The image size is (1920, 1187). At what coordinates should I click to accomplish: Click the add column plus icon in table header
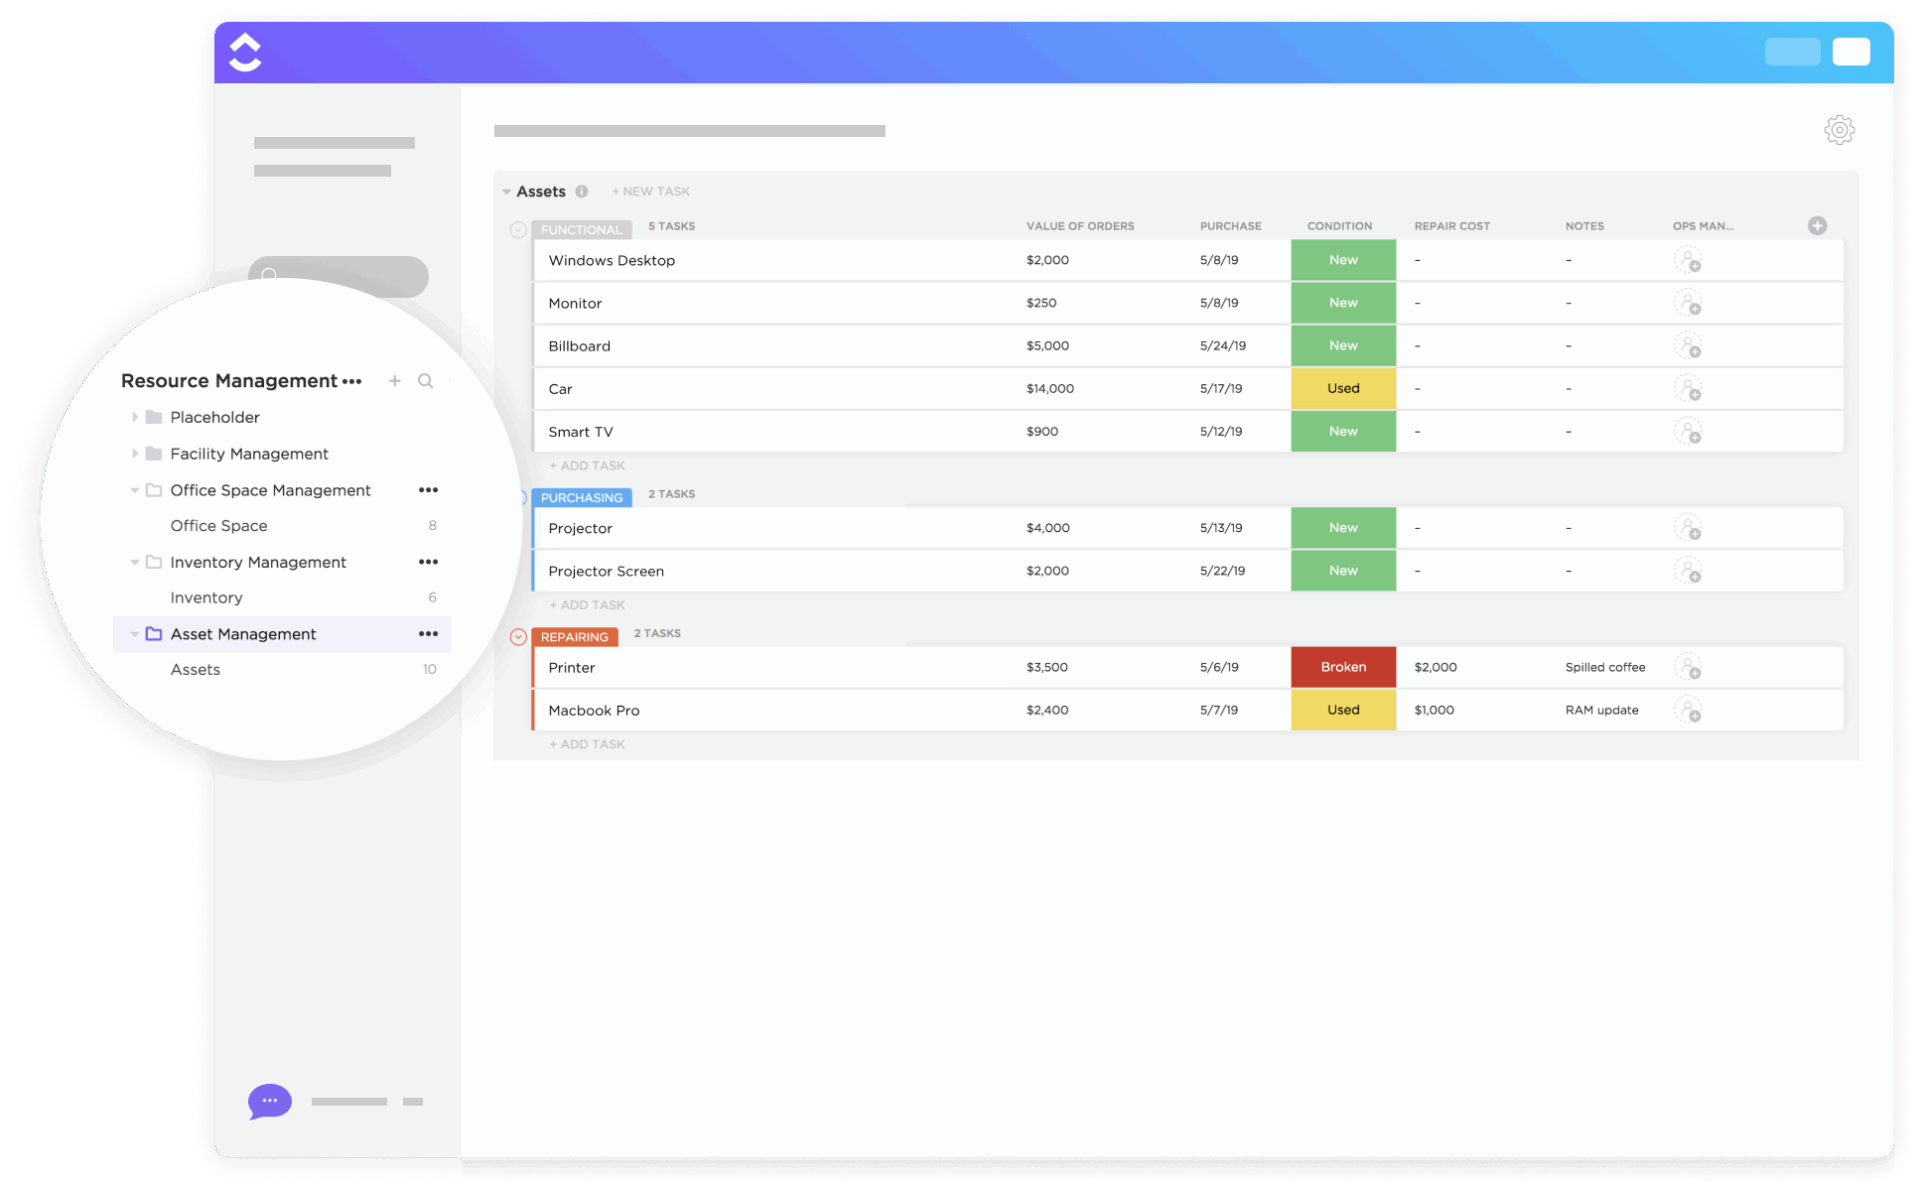pyautogui.click(x=1817, y=226)
